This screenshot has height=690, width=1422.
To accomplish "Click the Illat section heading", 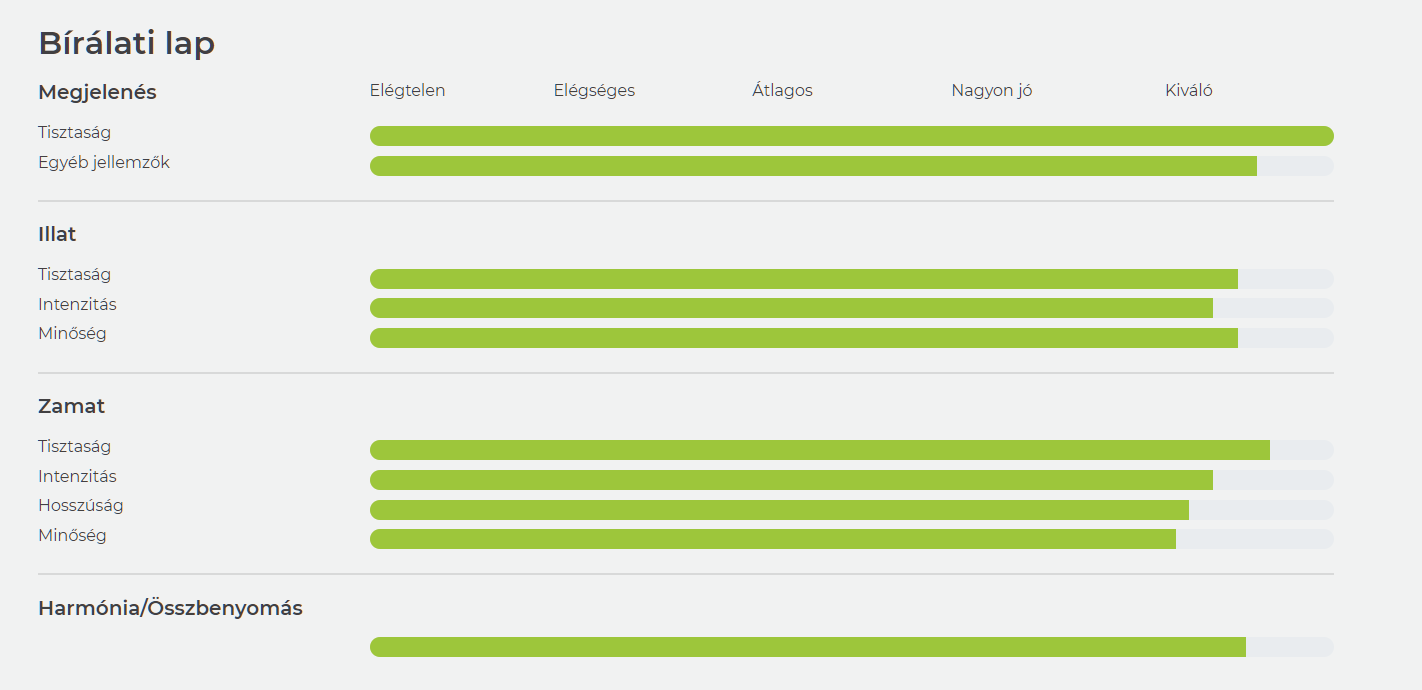I will coord(57,234).
